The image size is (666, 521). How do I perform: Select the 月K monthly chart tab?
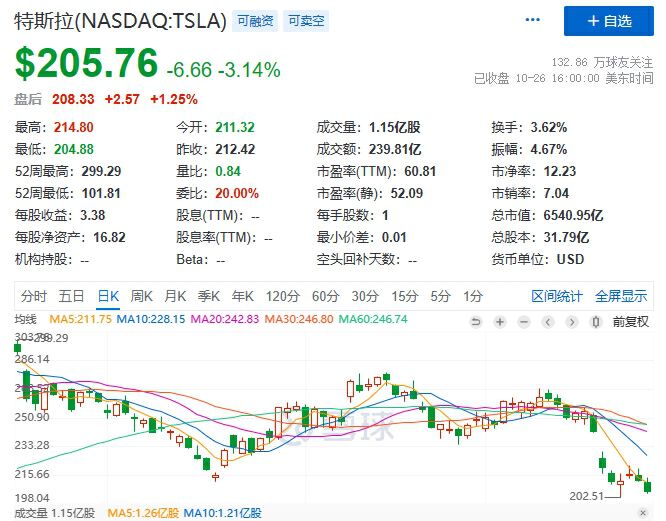[176, 296]
